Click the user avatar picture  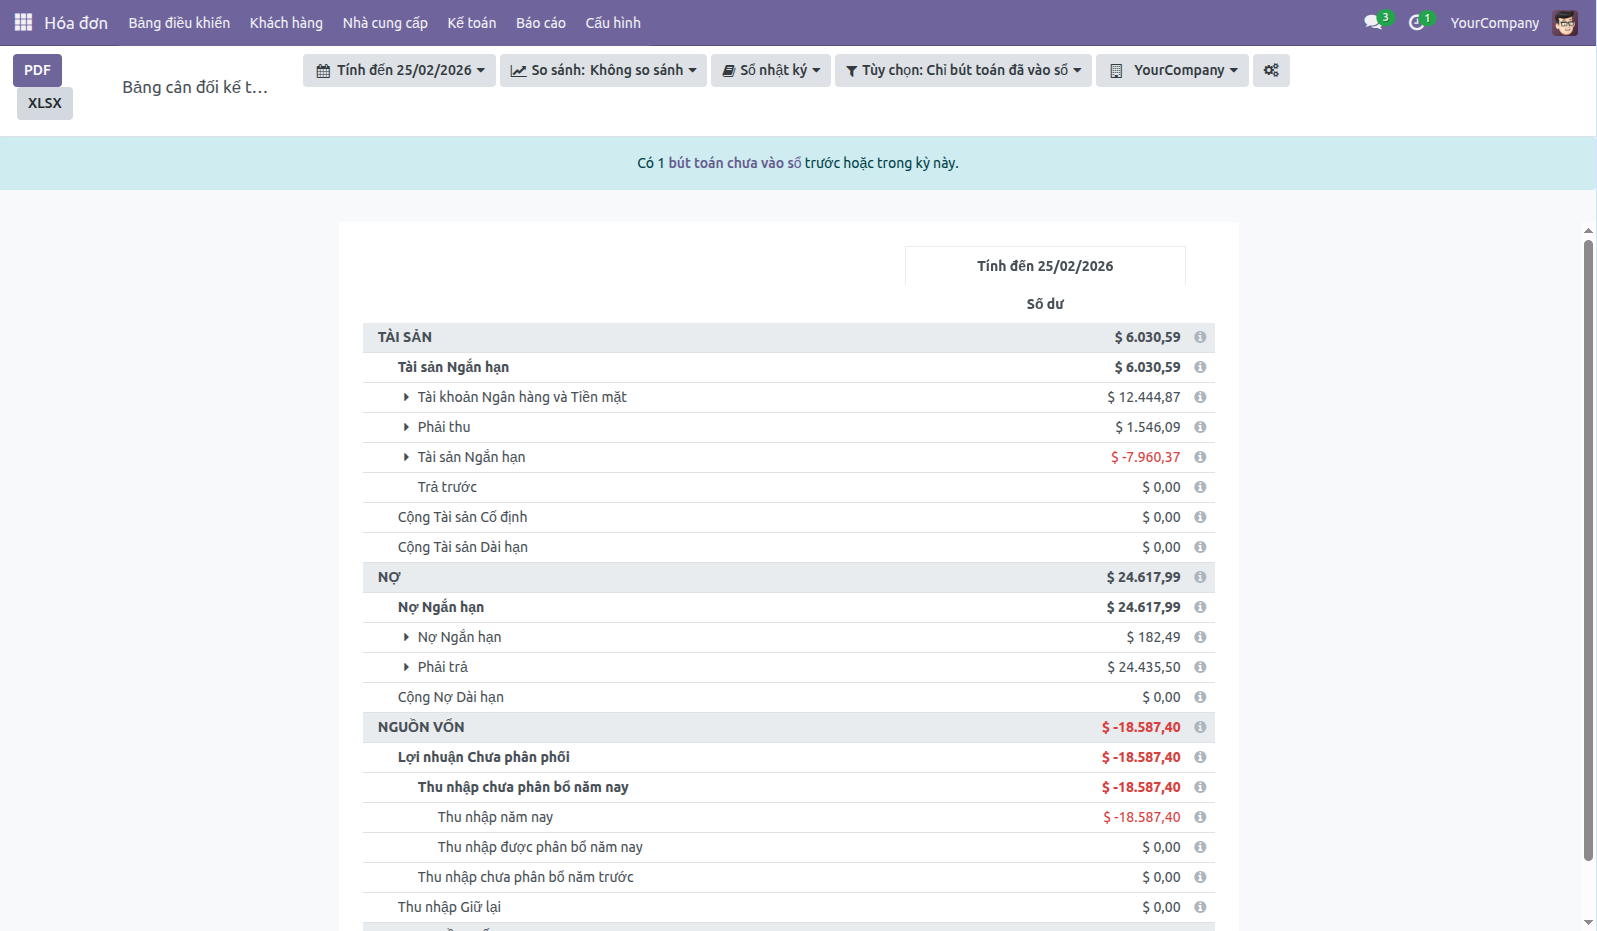[x=1565, y=22]
